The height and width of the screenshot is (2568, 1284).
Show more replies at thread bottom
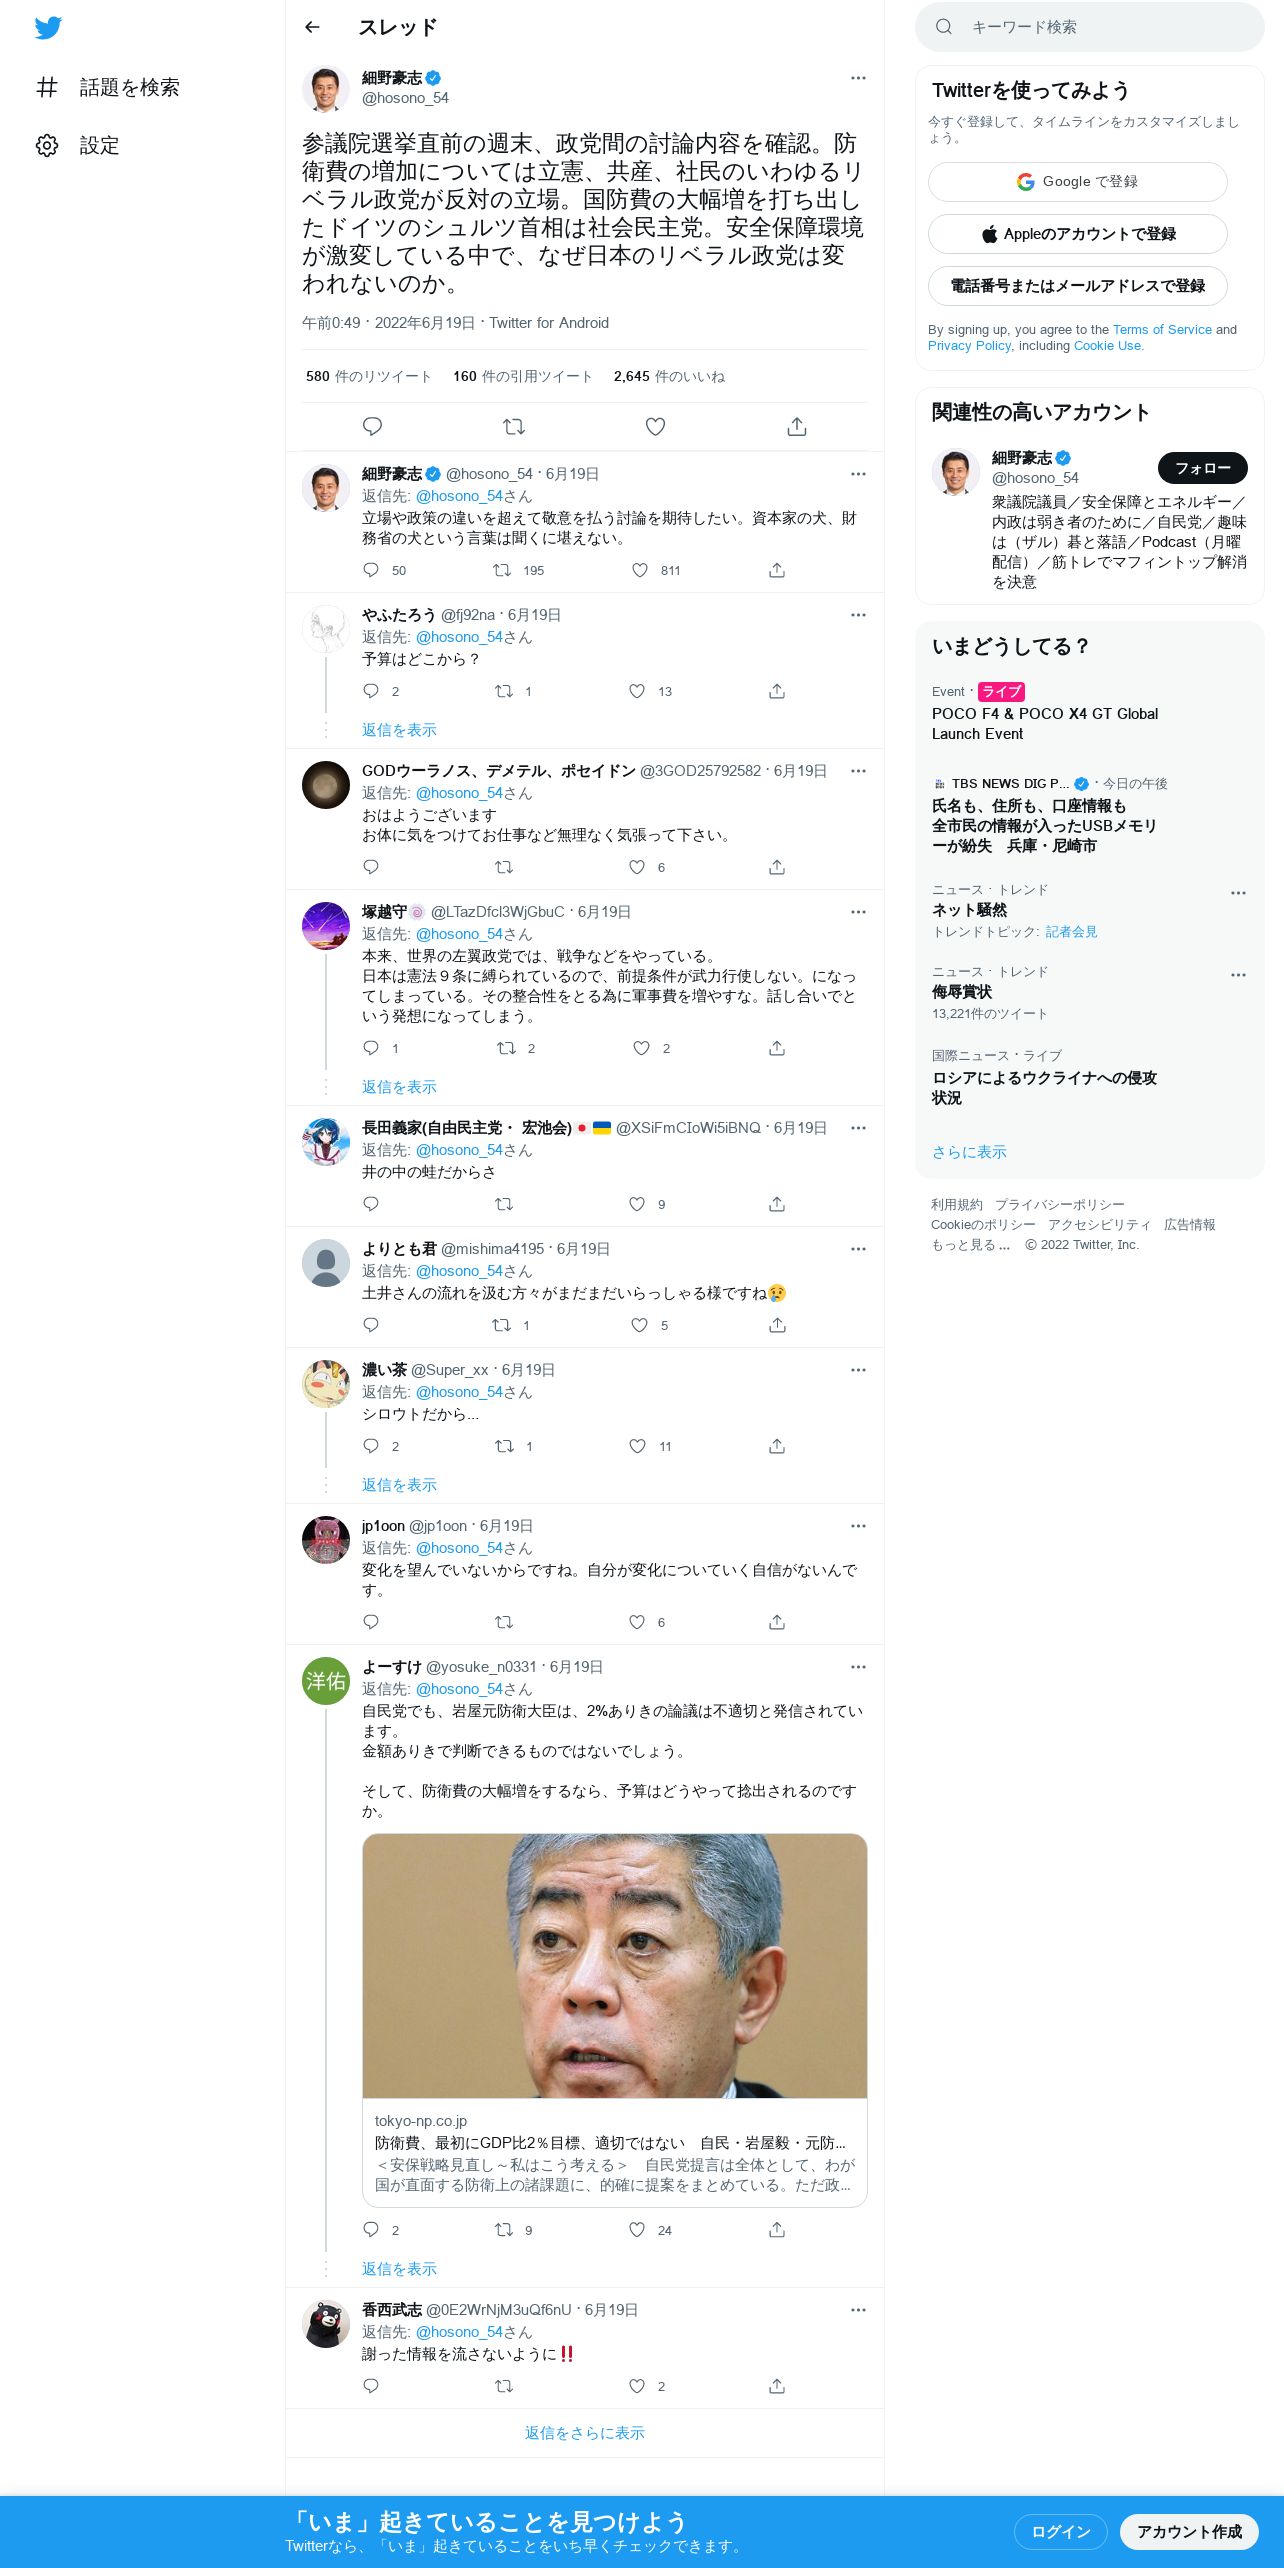pos(585,2433)
